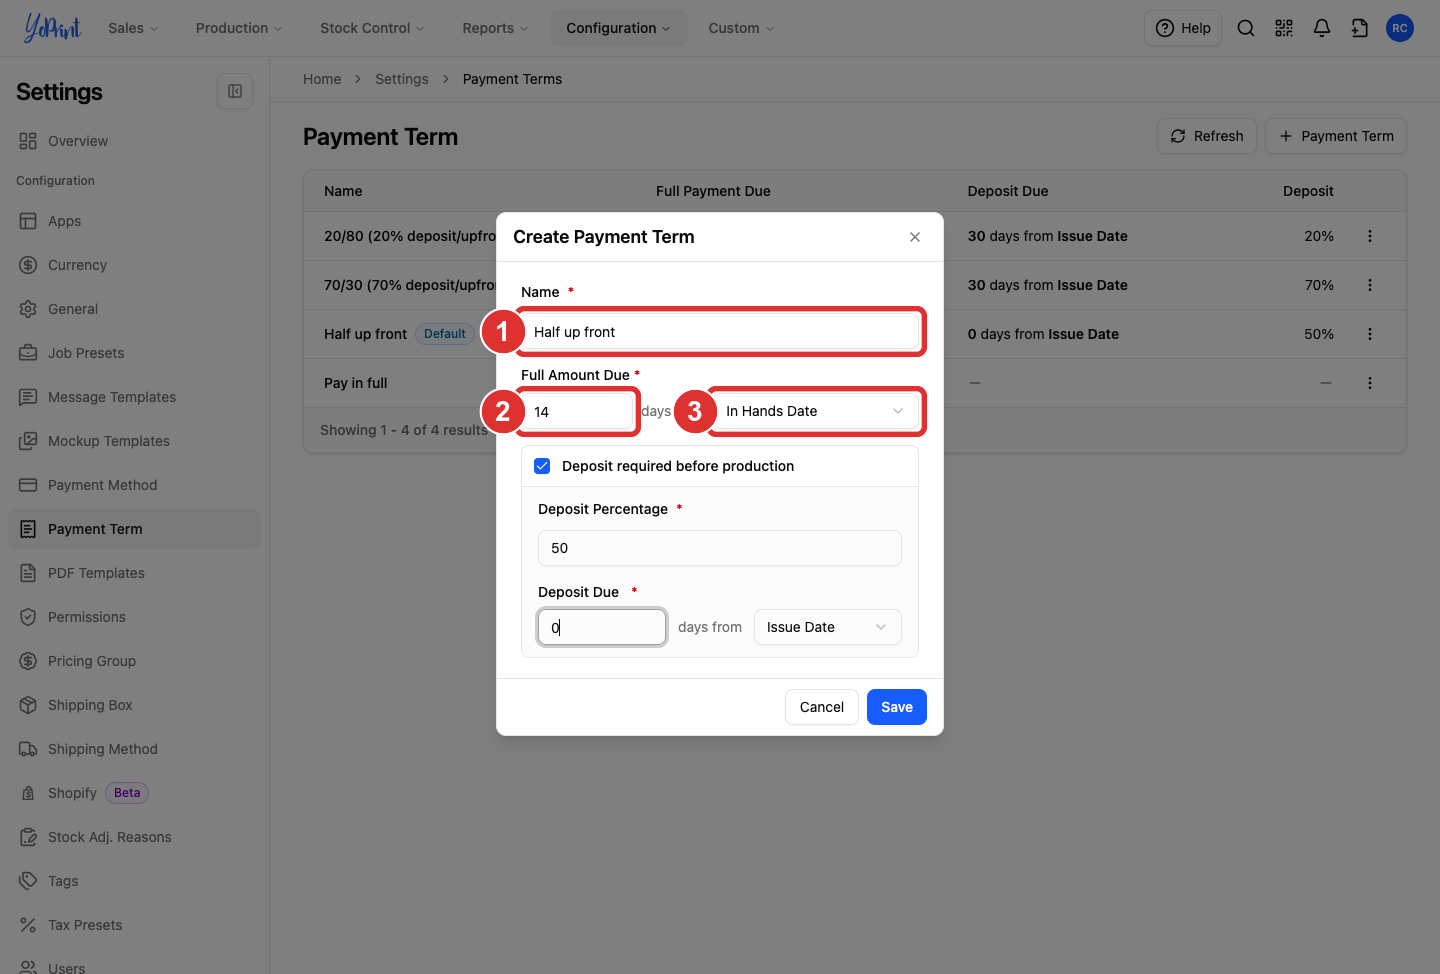The width and height of the screenshot is (1440, 974).
Task: Expand the Stock Control menu
Action: tap(372, 28)
